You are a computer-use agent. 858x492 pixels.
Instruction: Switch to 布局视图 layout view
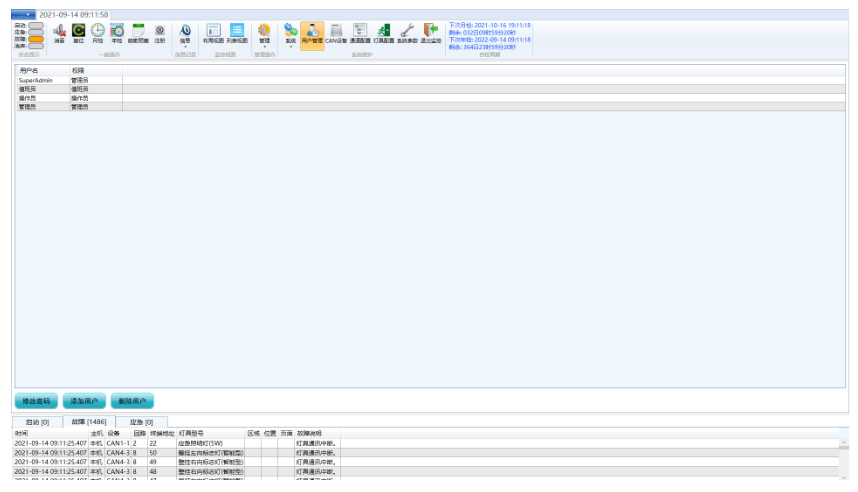[212, 32]
